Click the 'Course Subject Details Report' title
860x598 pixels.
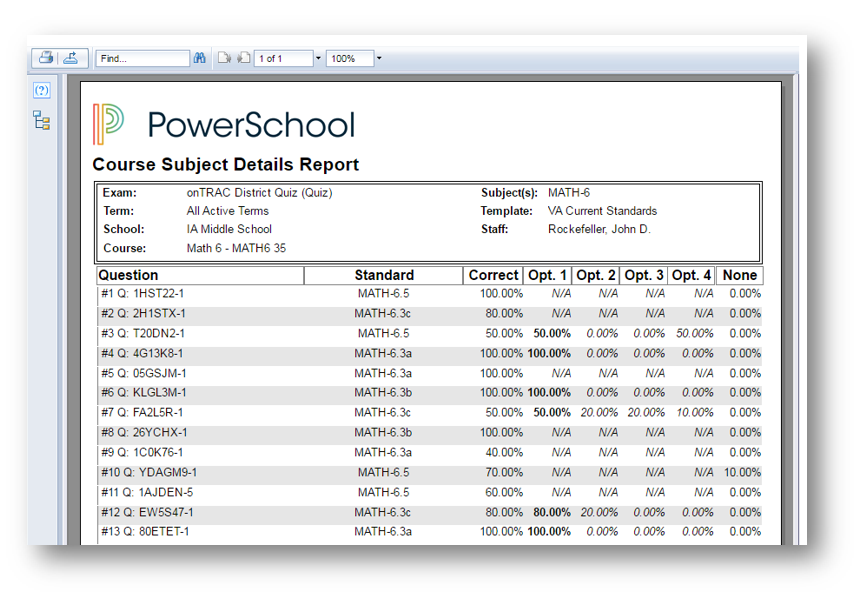coord(225,165)
